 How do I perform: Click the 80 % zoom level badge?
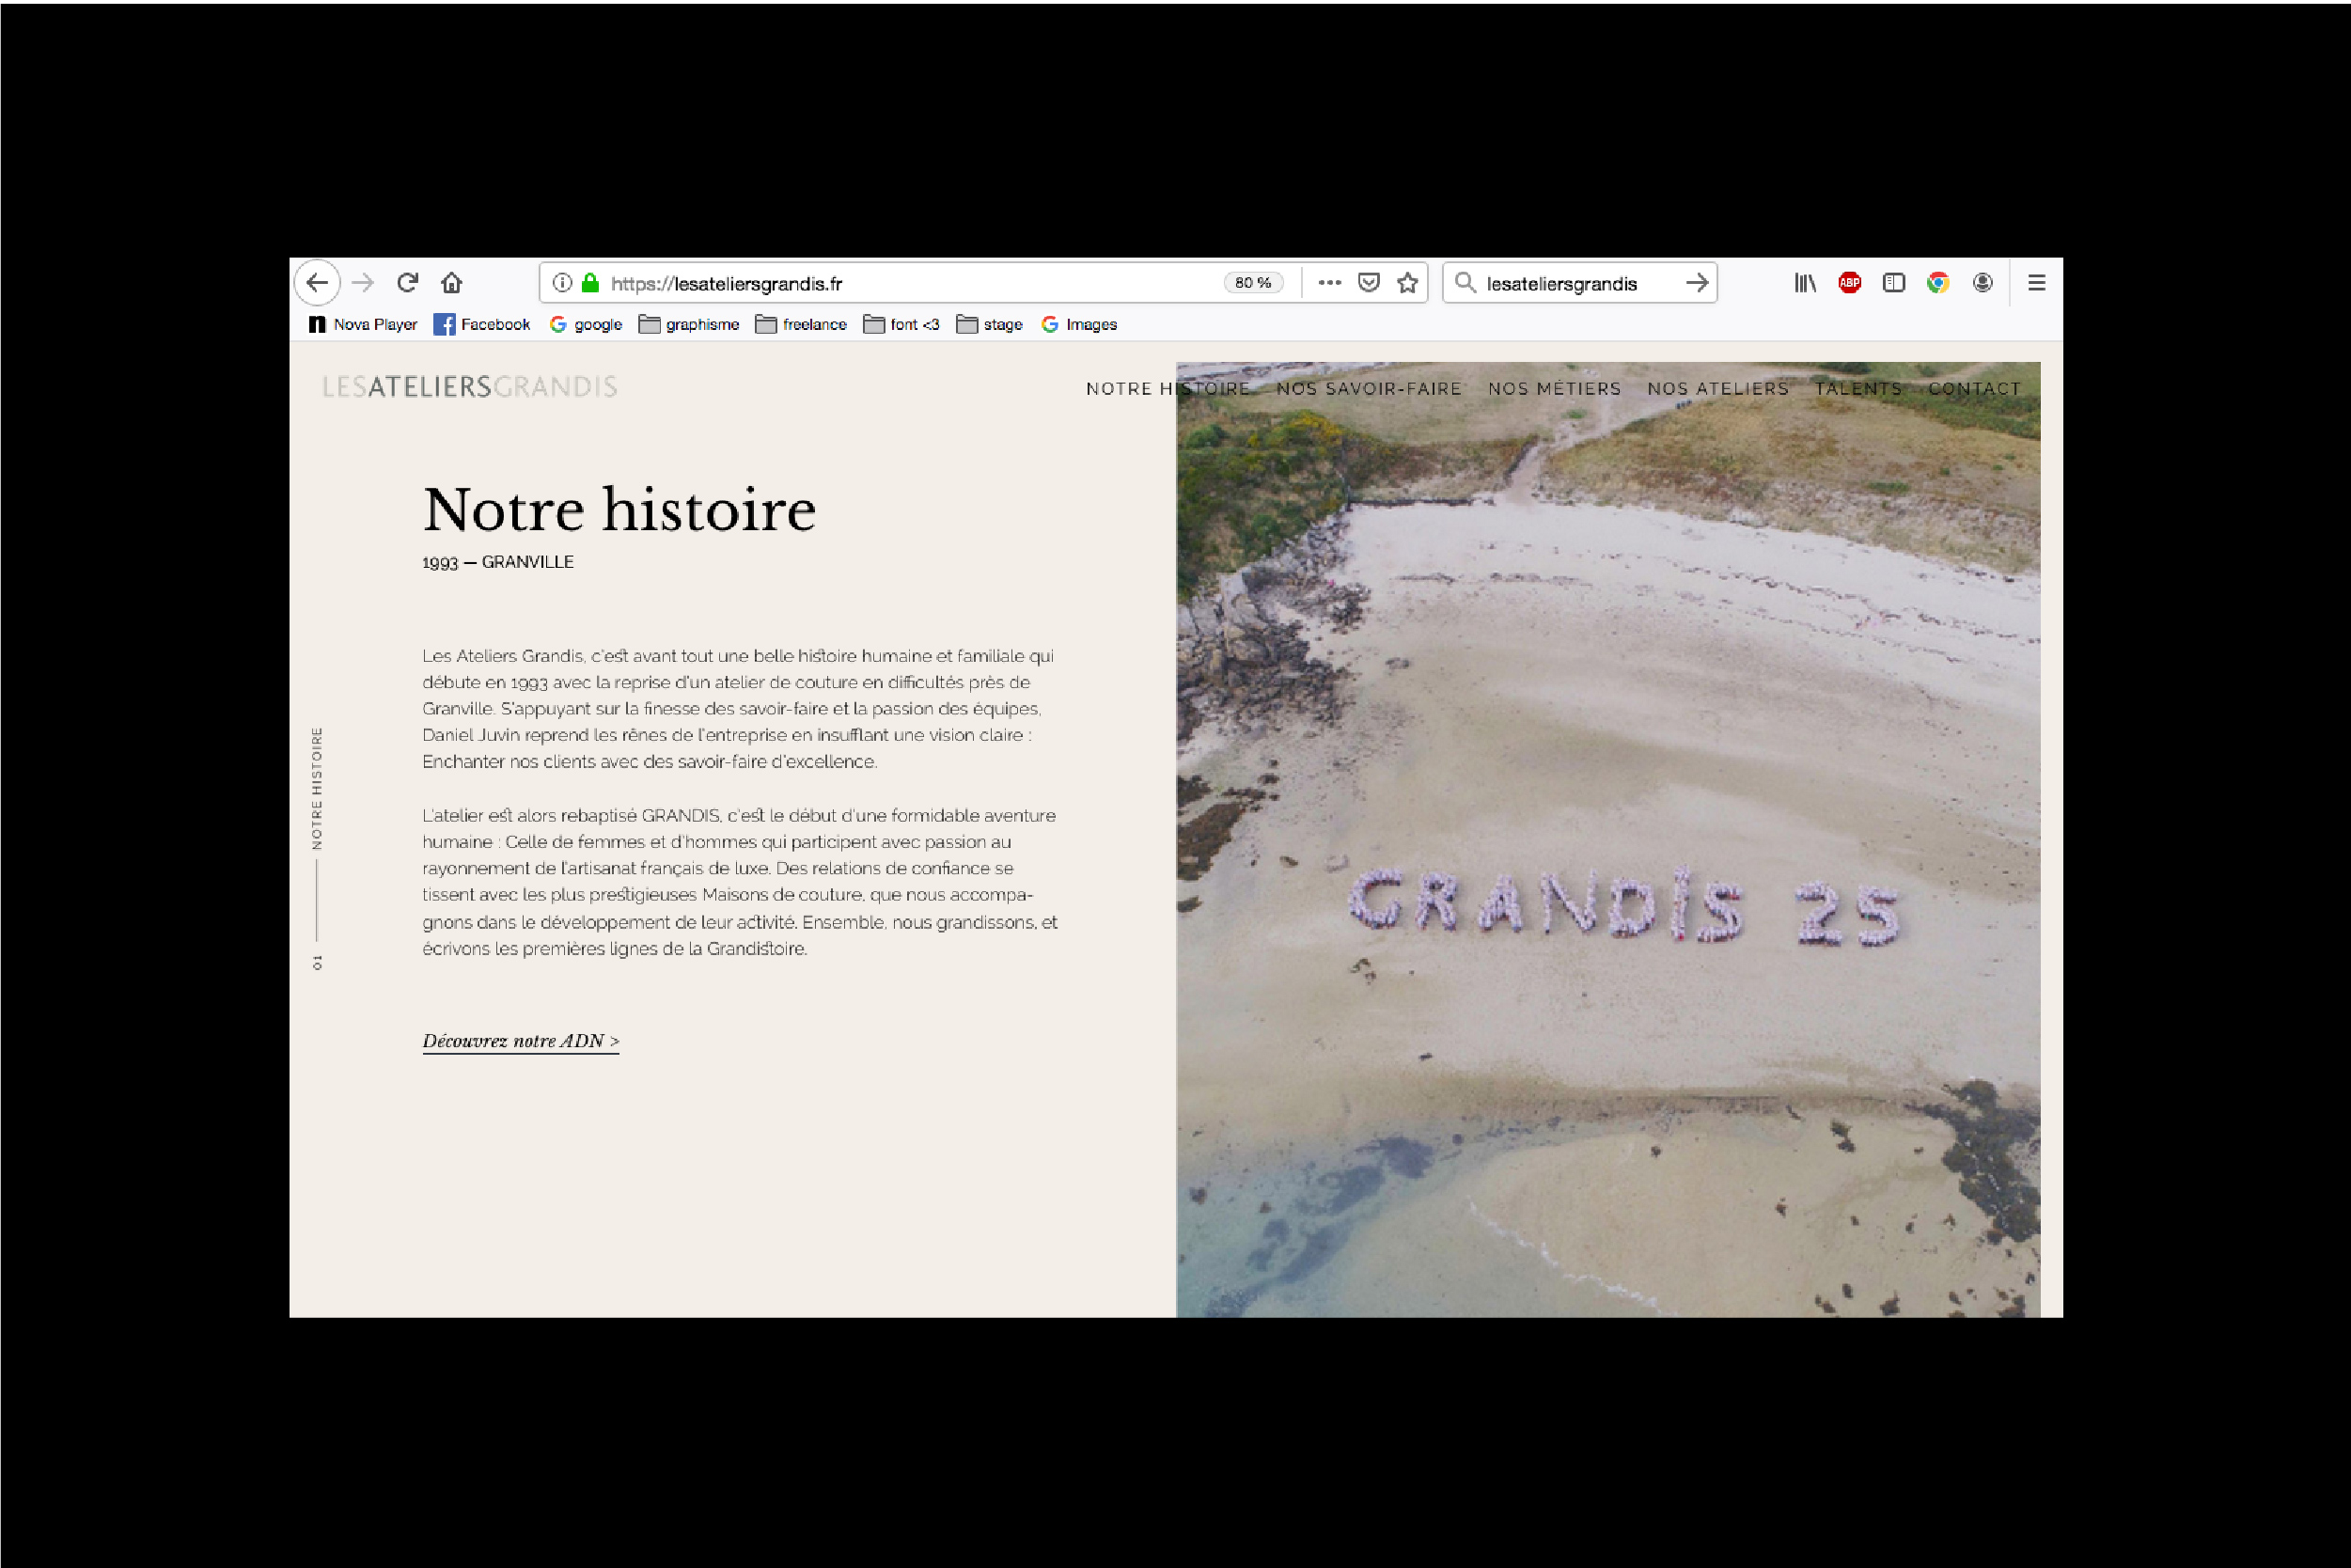click(1253, 283)
